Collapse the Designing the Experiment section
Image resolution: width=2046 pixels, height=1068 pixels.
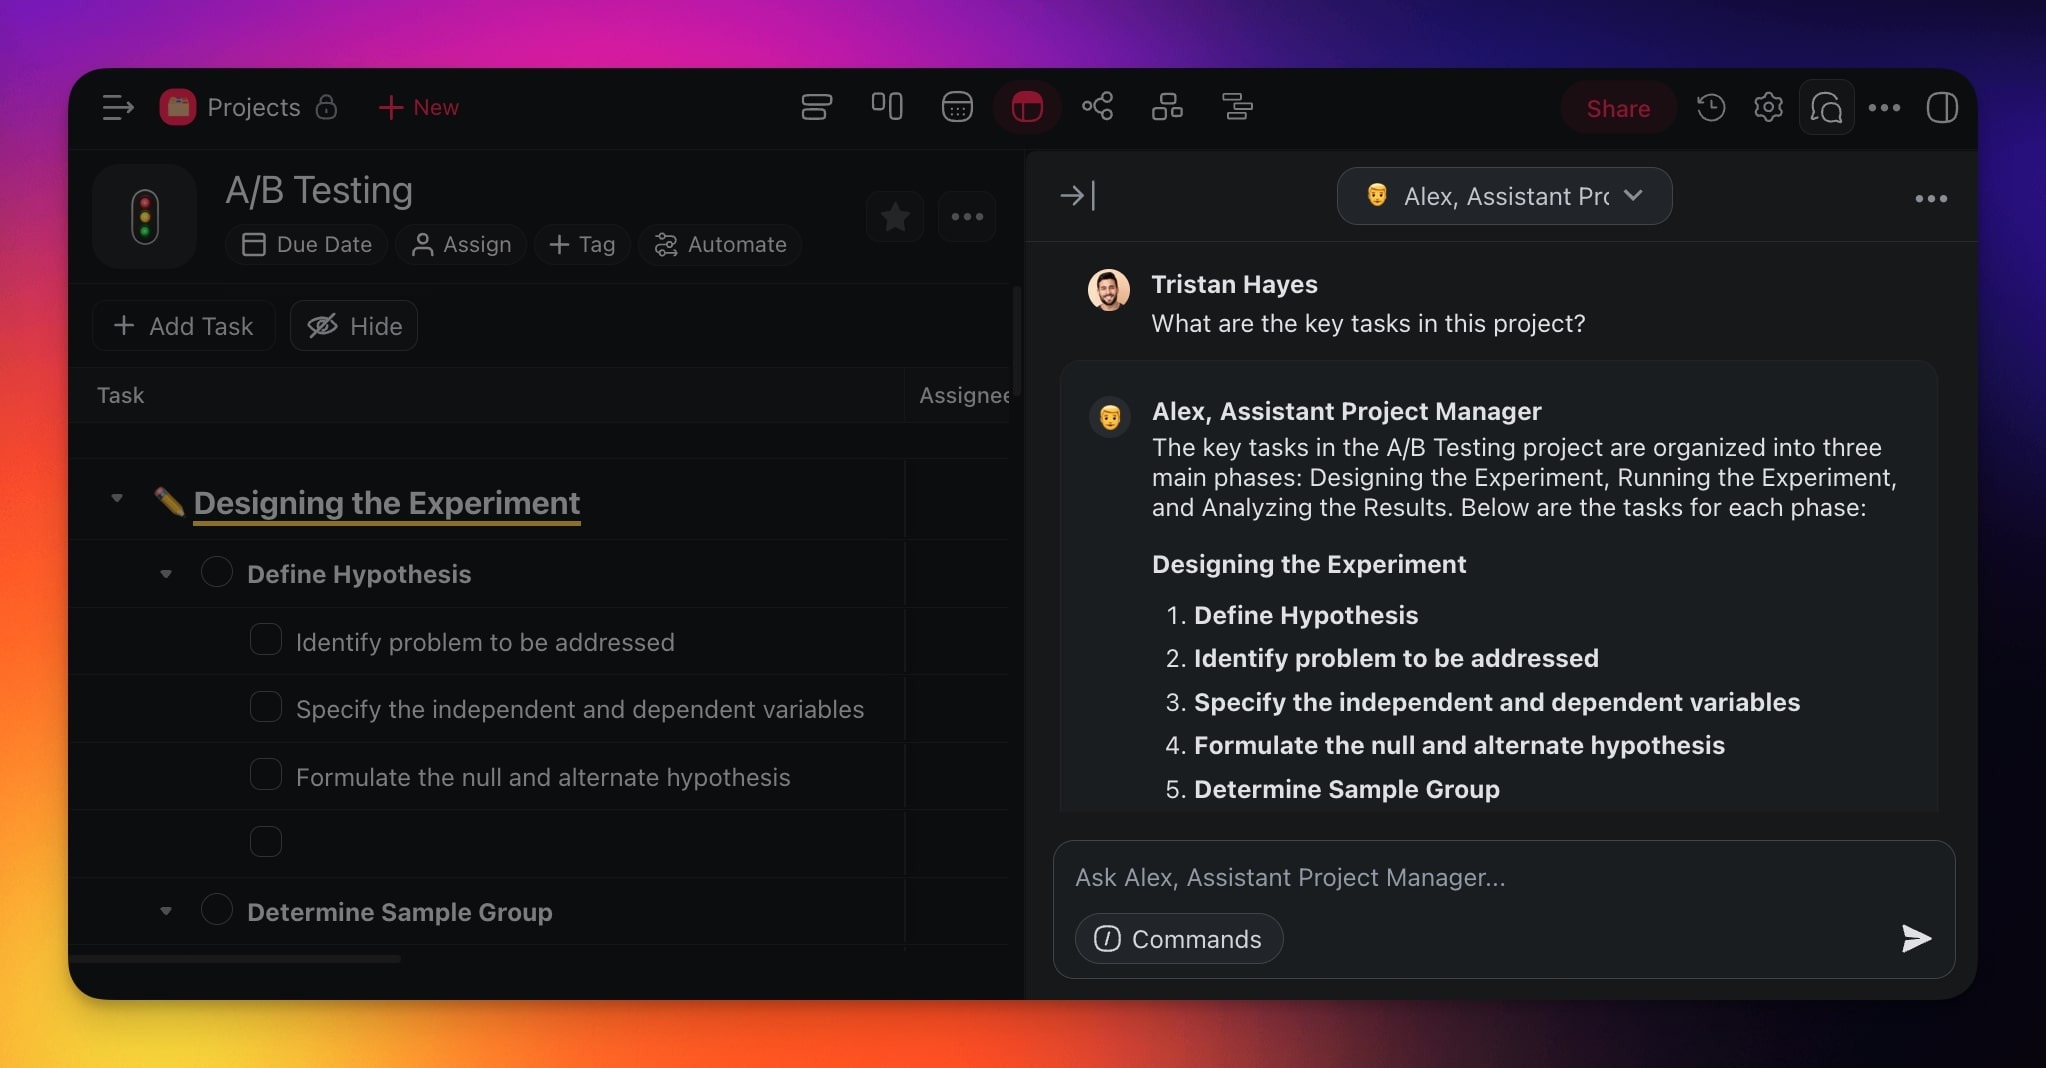click(117, 498)
